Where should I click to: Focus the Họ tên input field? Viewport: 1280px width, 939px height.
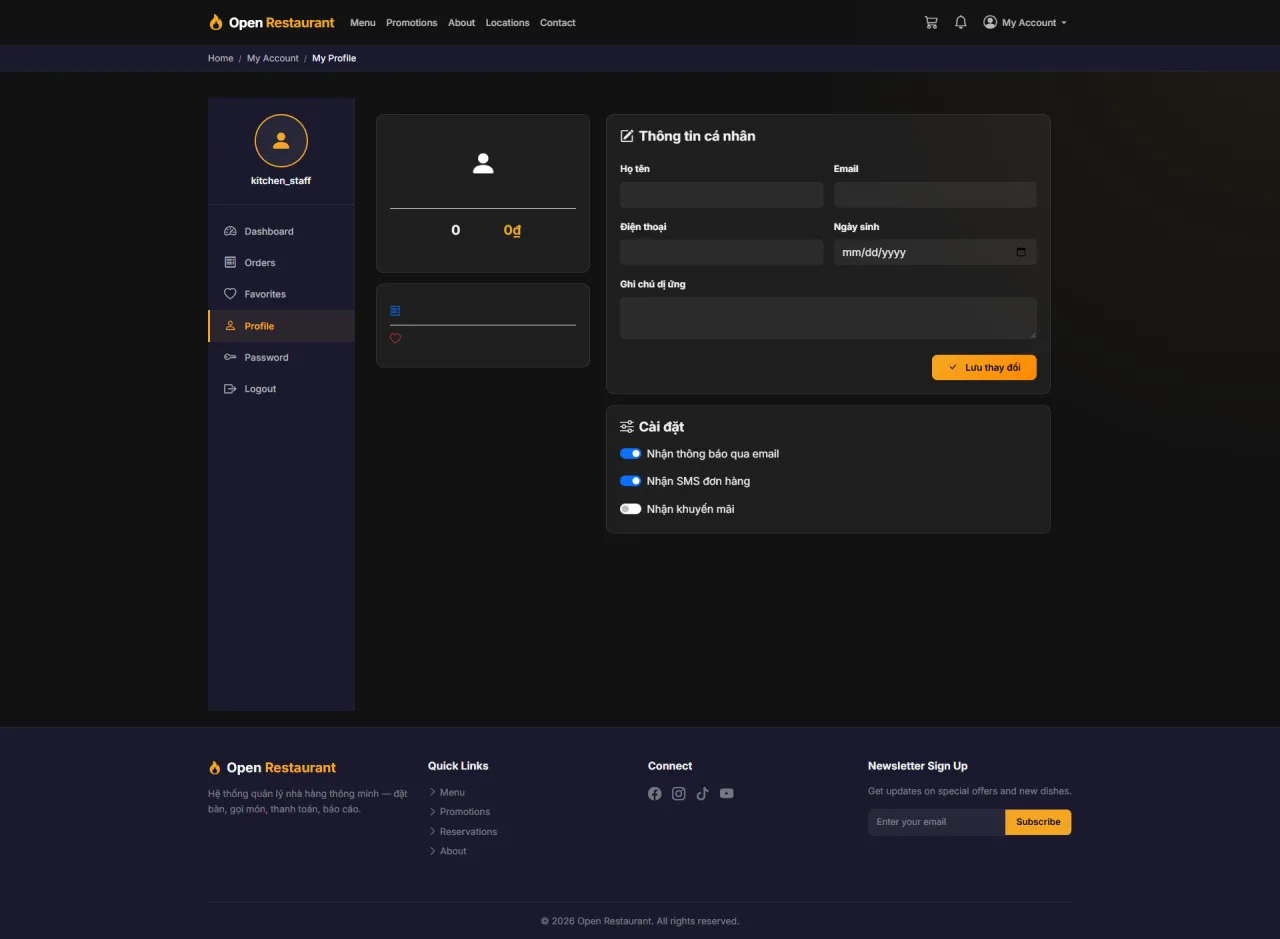tap(722, 195)
